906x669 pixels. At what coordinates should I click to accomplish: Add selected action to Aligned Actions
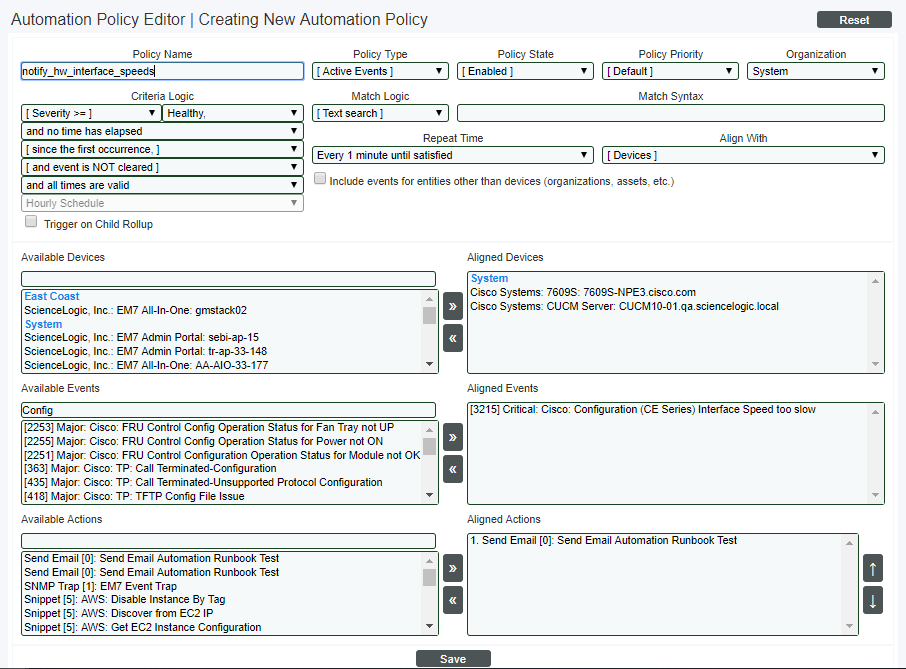click(453, 568)
